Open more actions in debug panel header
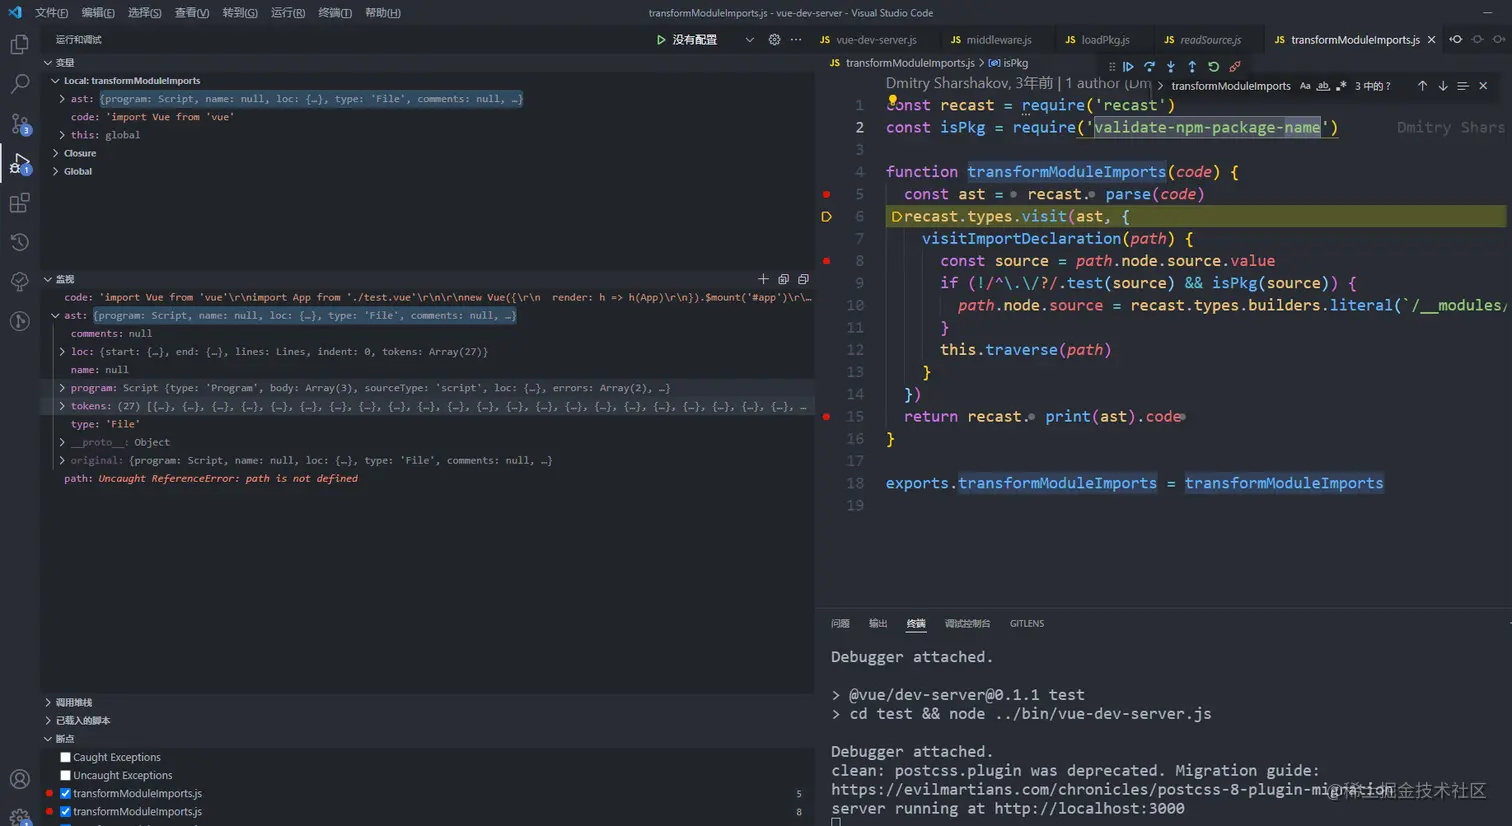Image resolution: width=1512 pixels, height=826 pixels. pyautogui.click(x=796, y=40)
